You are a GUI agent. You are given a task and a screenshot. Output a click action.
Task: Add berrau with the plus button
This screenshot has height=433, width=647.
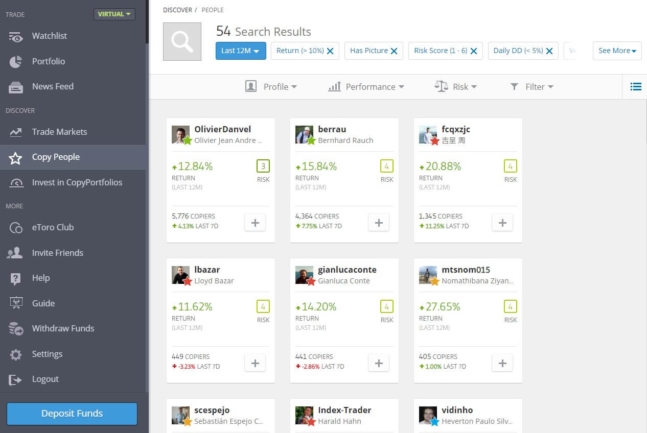pos(379,223)
